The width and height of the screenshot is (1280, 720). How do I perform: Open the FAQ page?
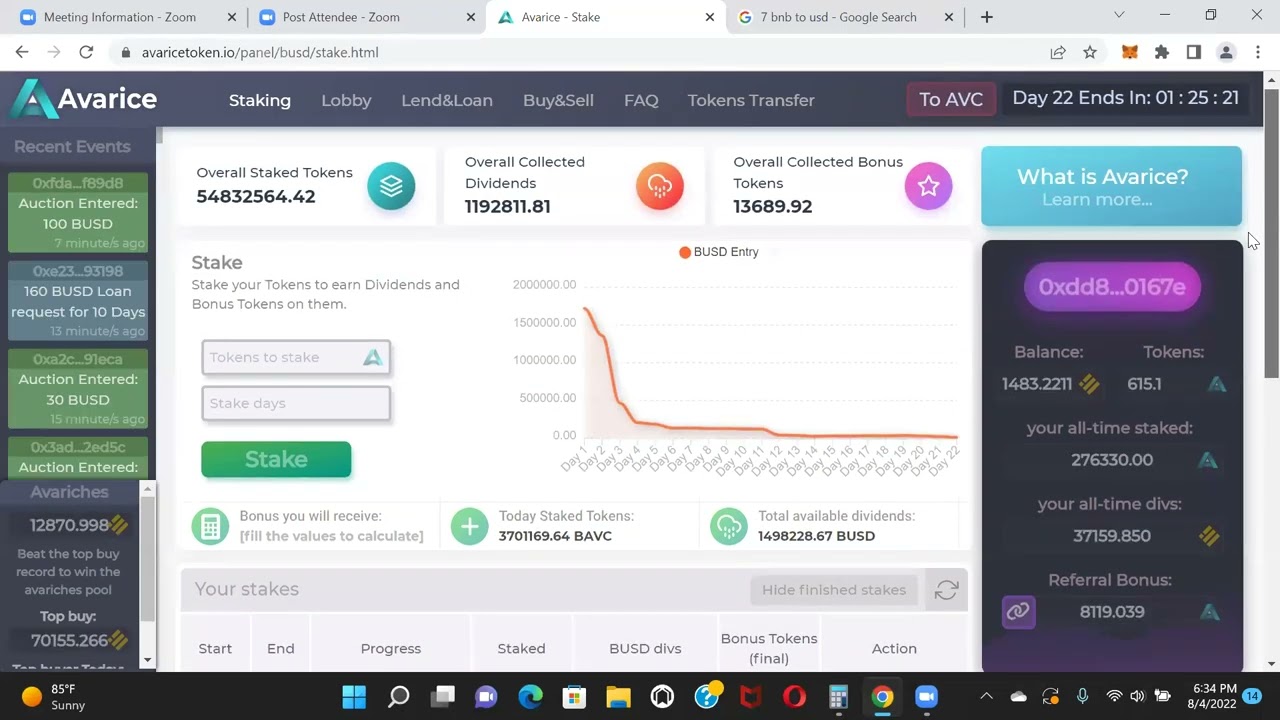click(641, 100)
